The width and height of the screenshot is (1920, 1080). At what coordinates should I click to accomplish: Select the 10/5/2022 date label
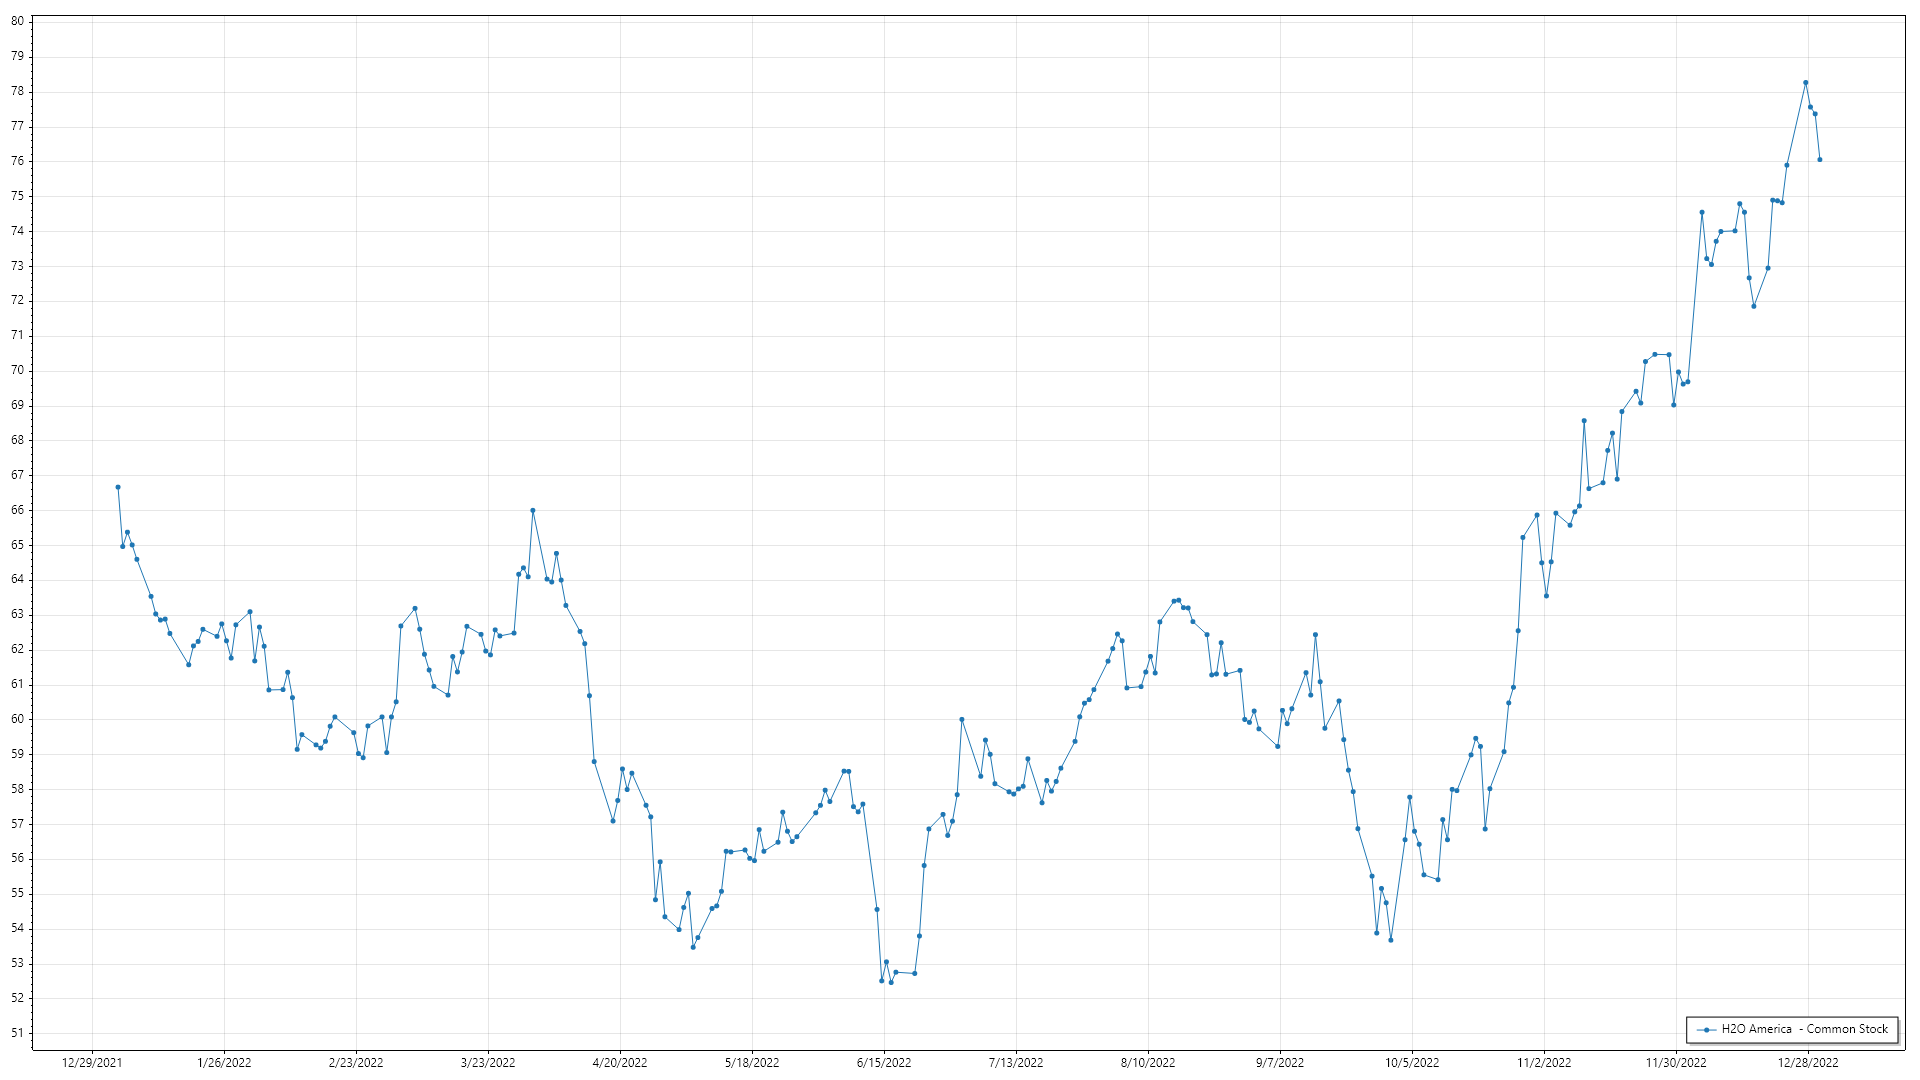1412,1063
